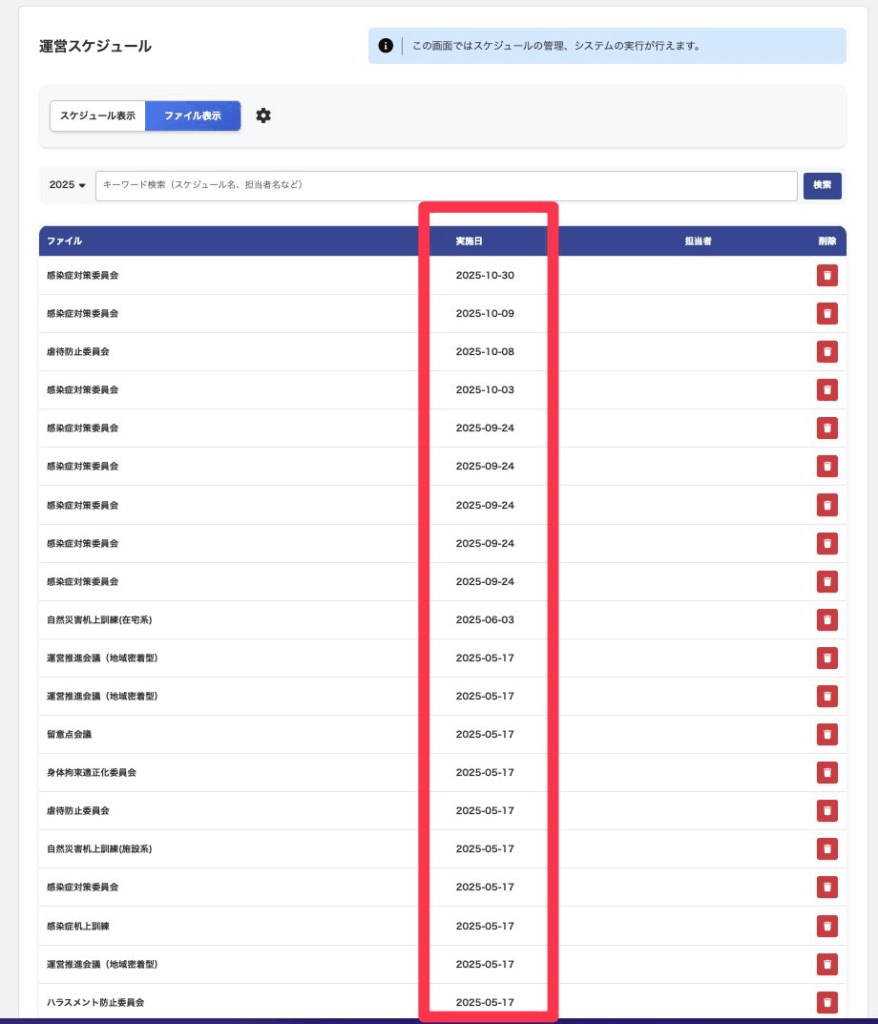Switch to スケジュール表示 view
Viewport: 878px width, 1024px height.
pyautogui.click(x=98, y=116)
